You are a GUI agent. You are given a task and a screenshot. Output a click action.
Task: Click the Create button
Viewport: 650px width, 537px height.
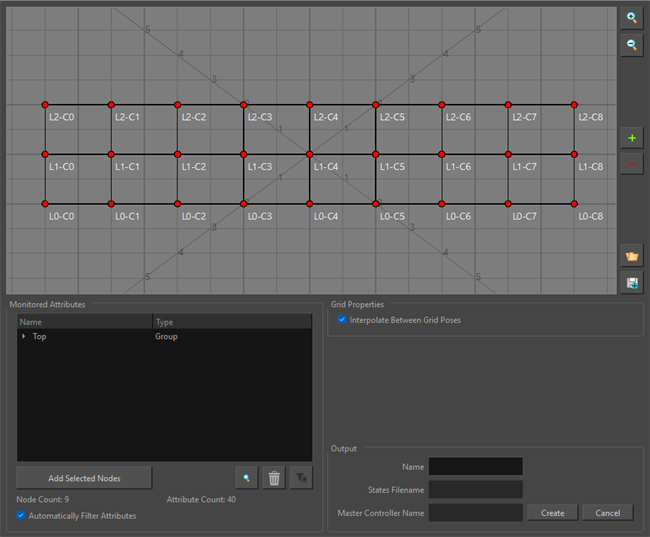click(552, 513)
